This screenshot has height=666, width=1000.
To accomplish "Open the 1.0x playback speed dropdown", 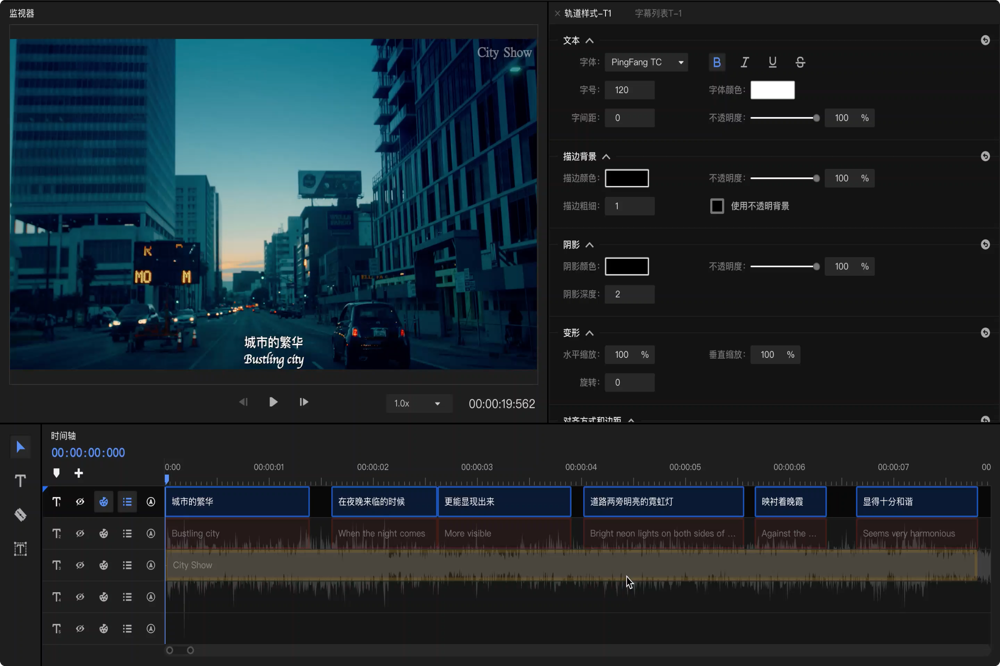I will tap(418, 403).
